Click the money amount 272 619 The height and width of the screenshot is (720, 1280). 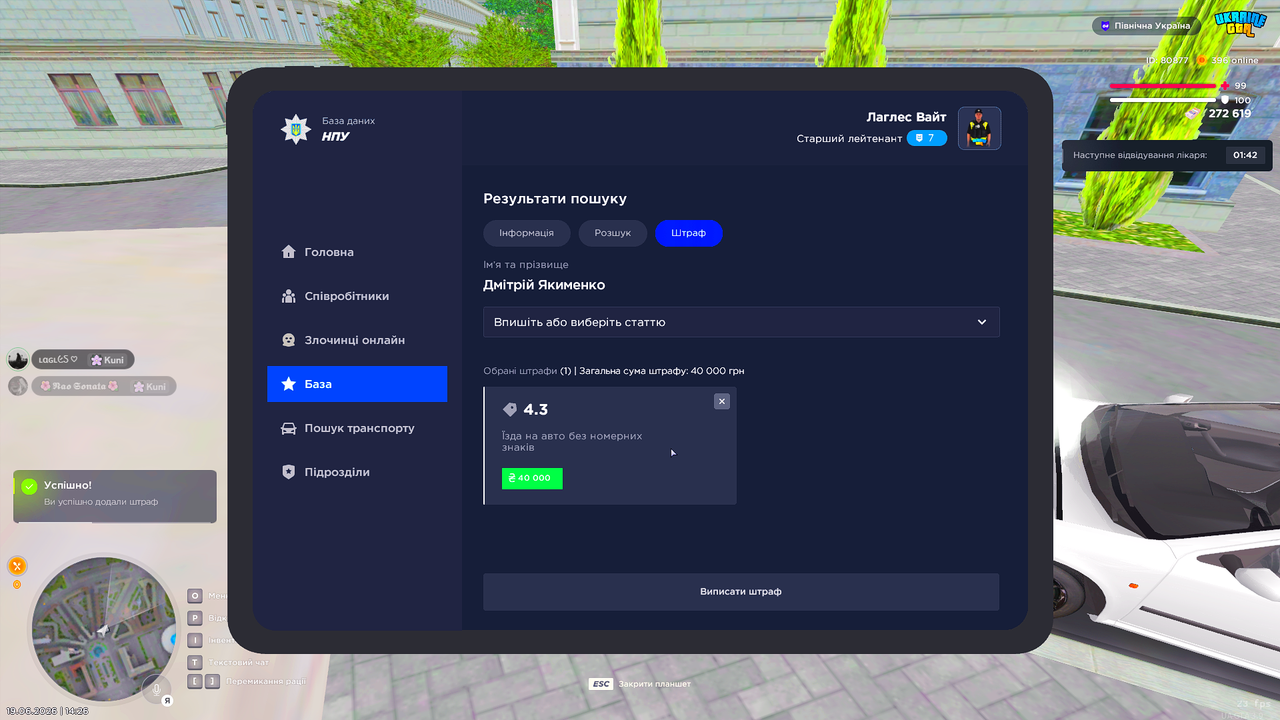click(1230, 114)
